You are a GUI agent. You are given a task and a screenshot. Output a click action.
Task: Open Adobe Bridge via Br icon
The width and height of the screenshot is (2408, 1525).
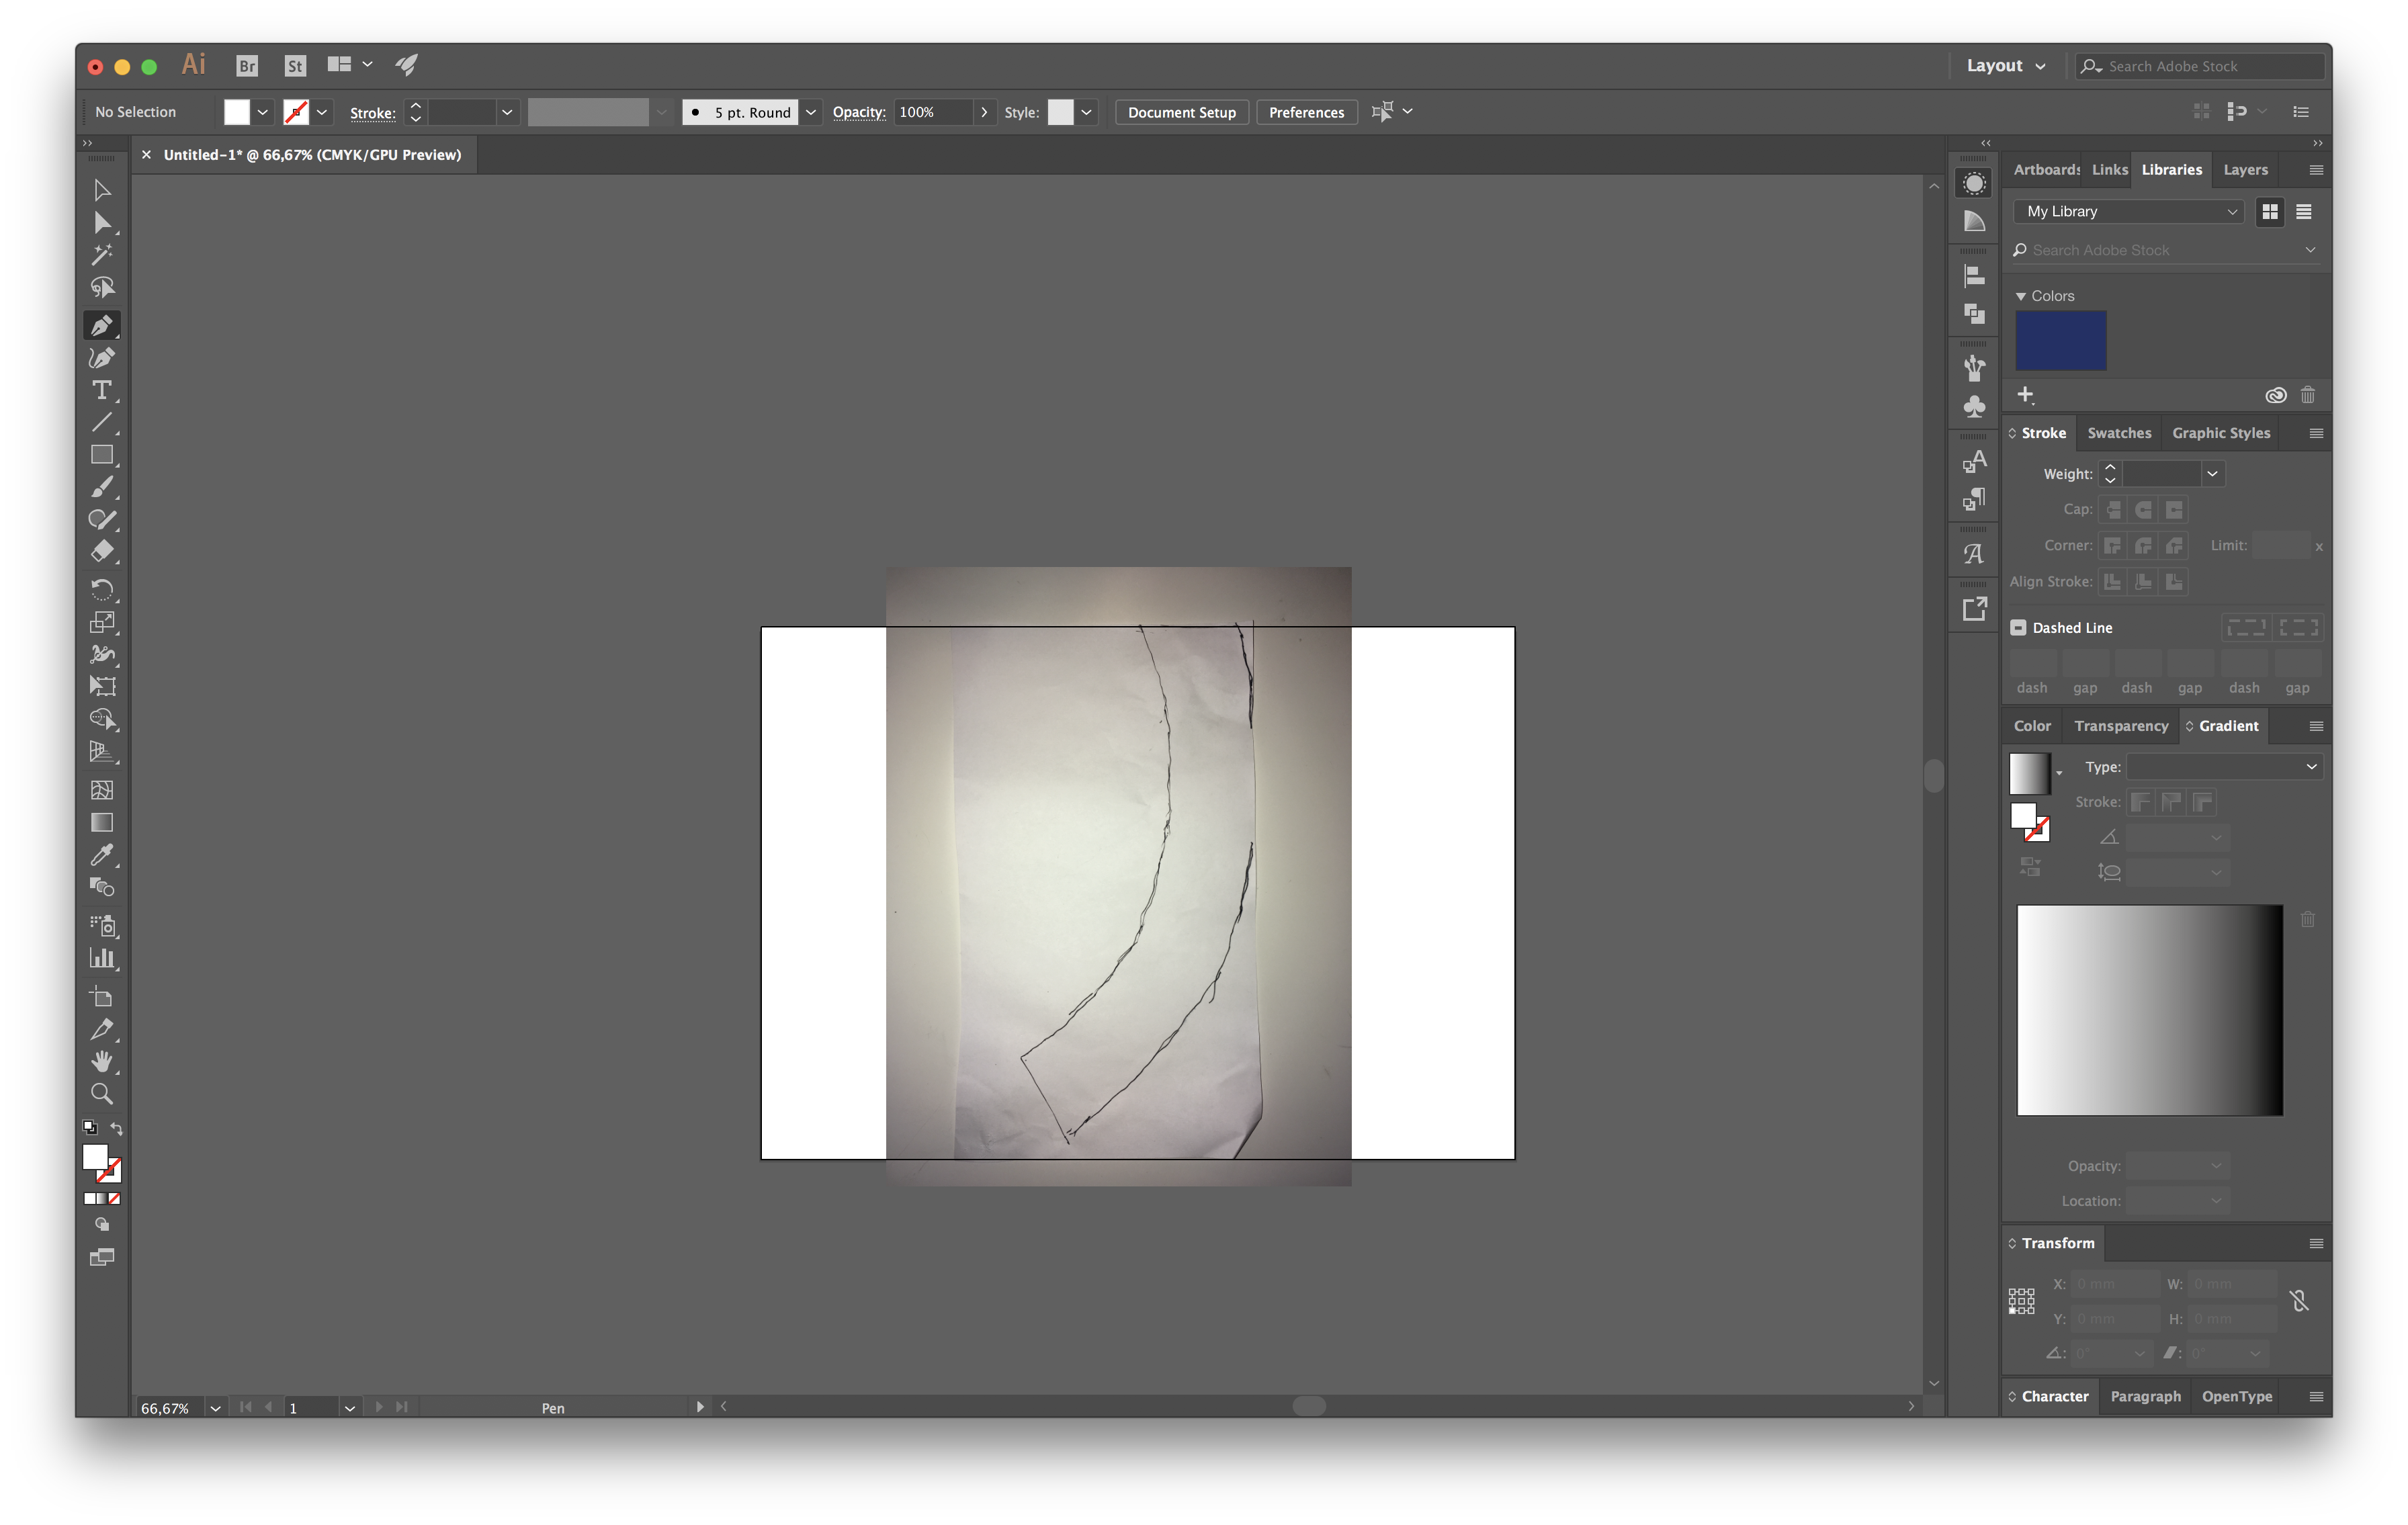coord(247,66)
